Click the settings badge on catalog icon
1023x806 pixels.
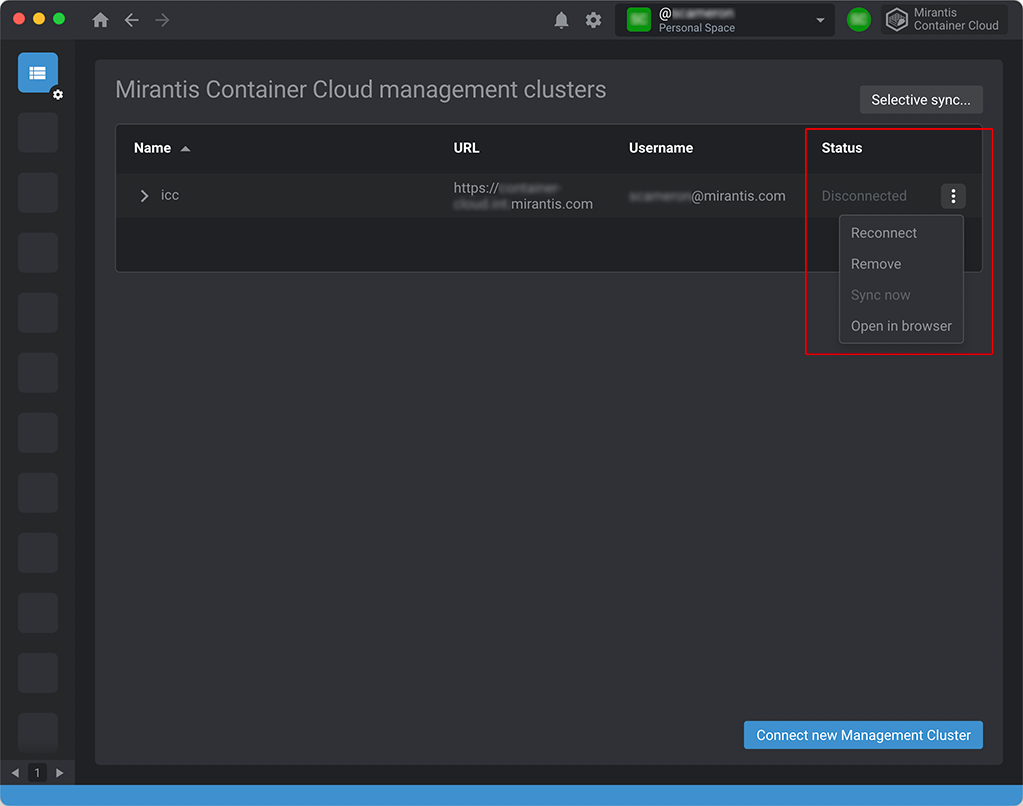coord(57,95)
